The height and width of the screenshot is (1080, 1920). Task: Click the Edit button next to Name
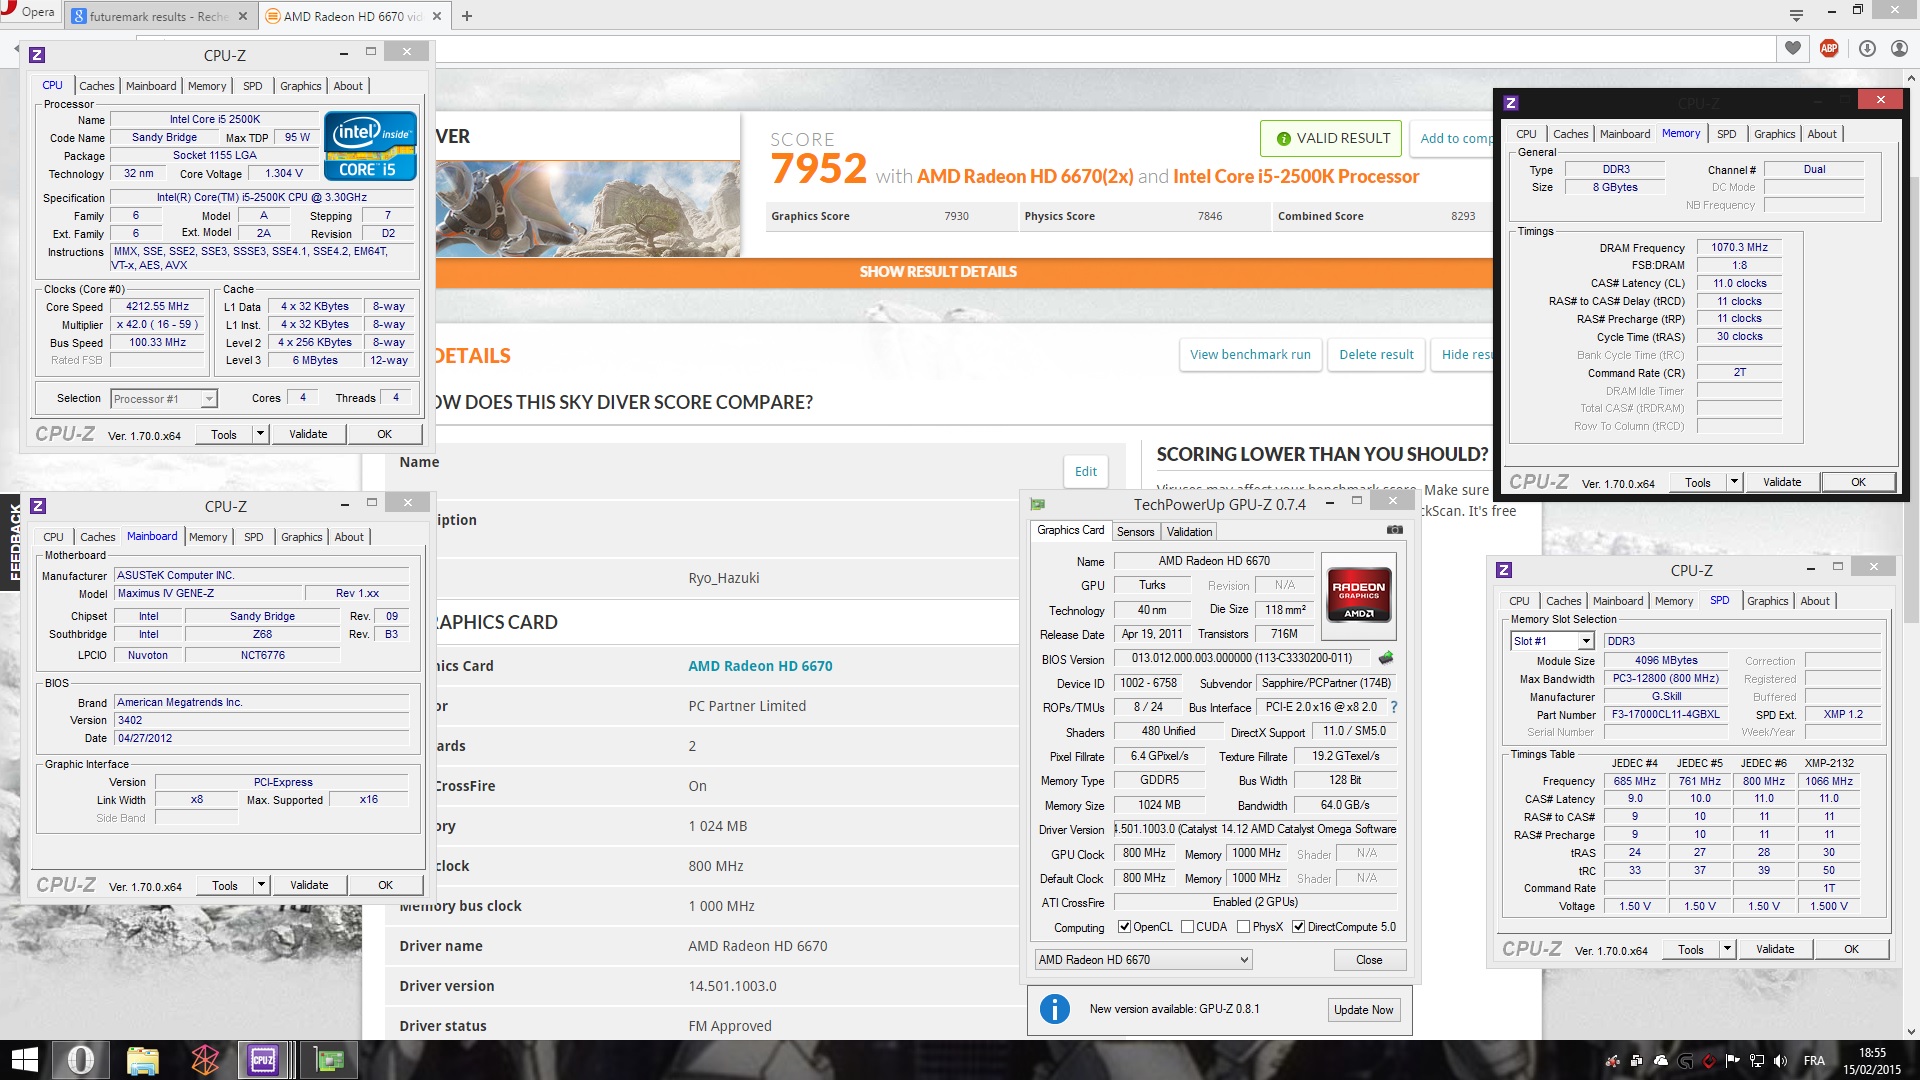[x=1086, y=471]
